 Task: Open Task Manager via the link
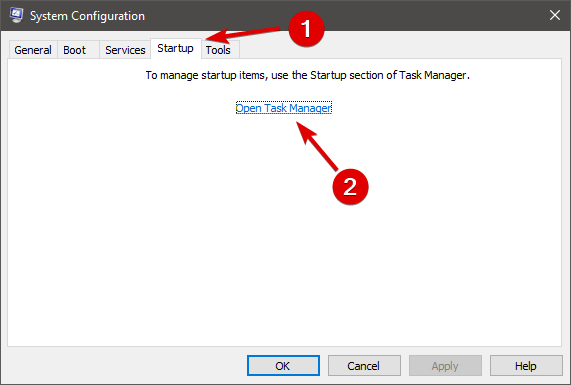[284, 108]
